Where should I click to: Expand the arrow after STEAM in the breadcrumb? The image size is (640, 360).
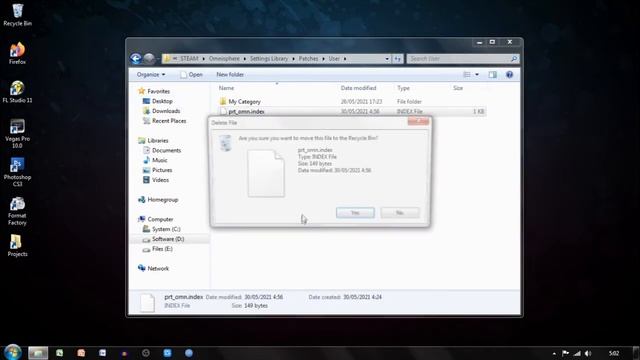tap(204, 59)
